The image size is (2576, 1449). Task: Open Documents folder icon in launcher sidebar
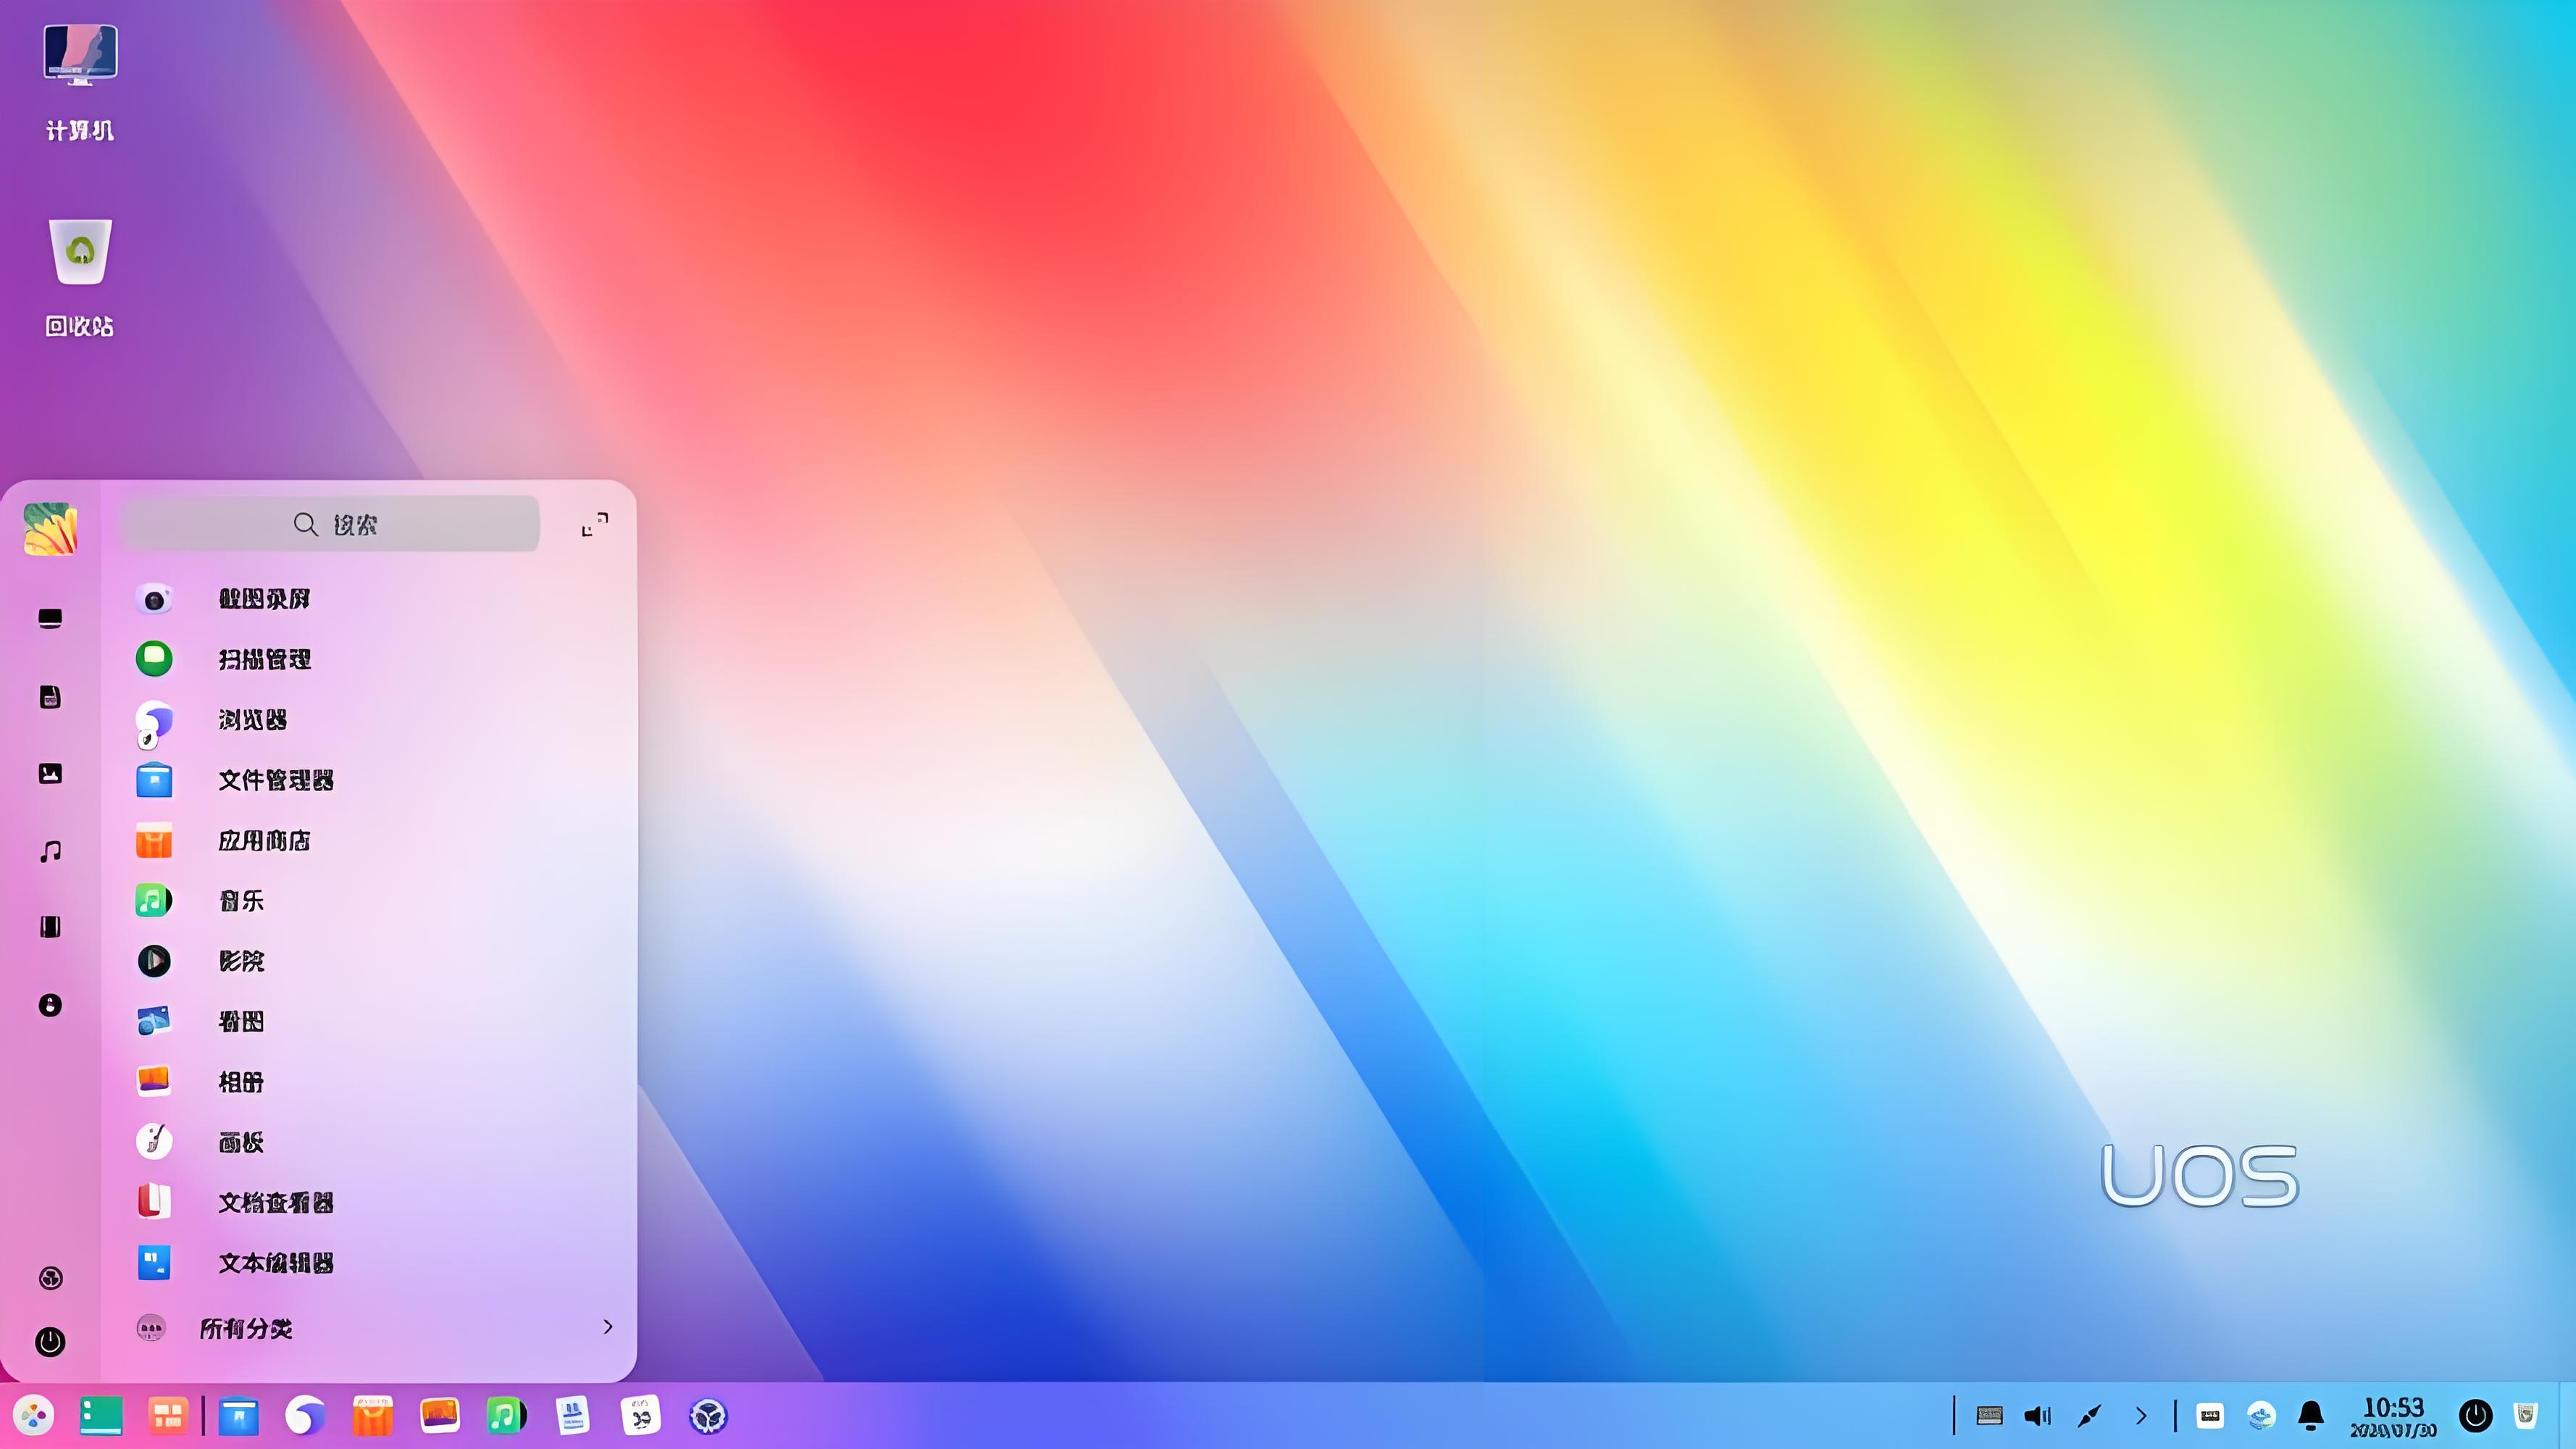click(x=50, y=697)
